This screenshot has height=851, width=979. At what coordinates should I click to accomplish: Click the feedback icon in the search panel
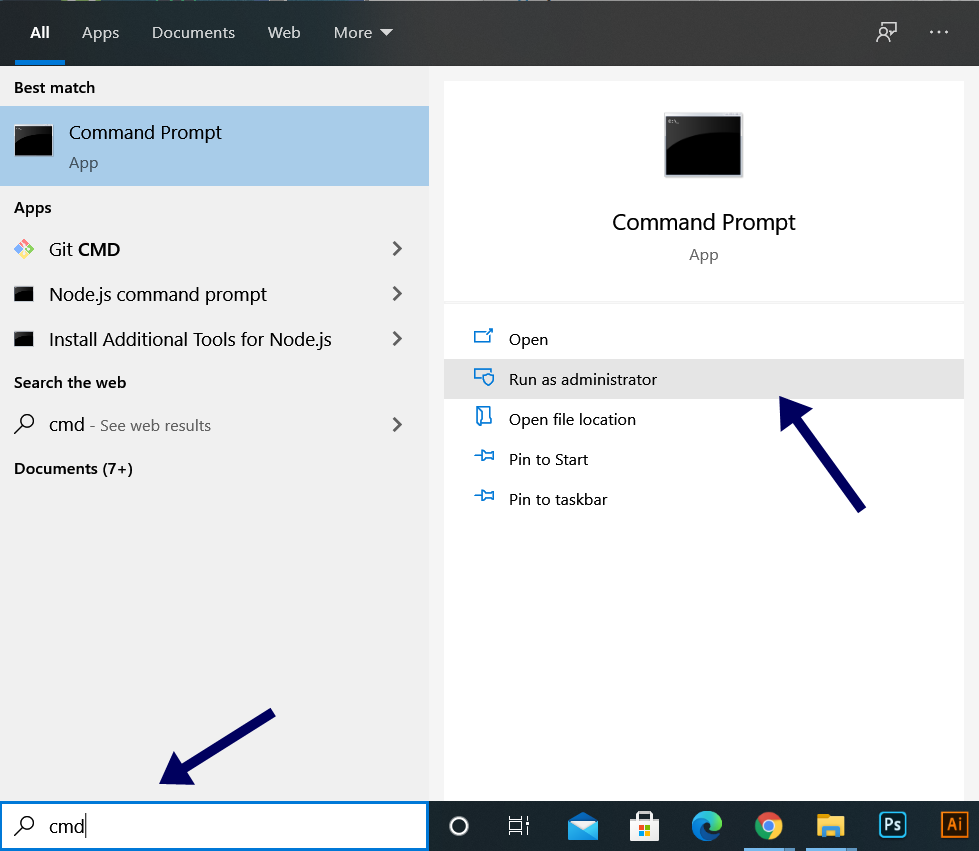886,32
